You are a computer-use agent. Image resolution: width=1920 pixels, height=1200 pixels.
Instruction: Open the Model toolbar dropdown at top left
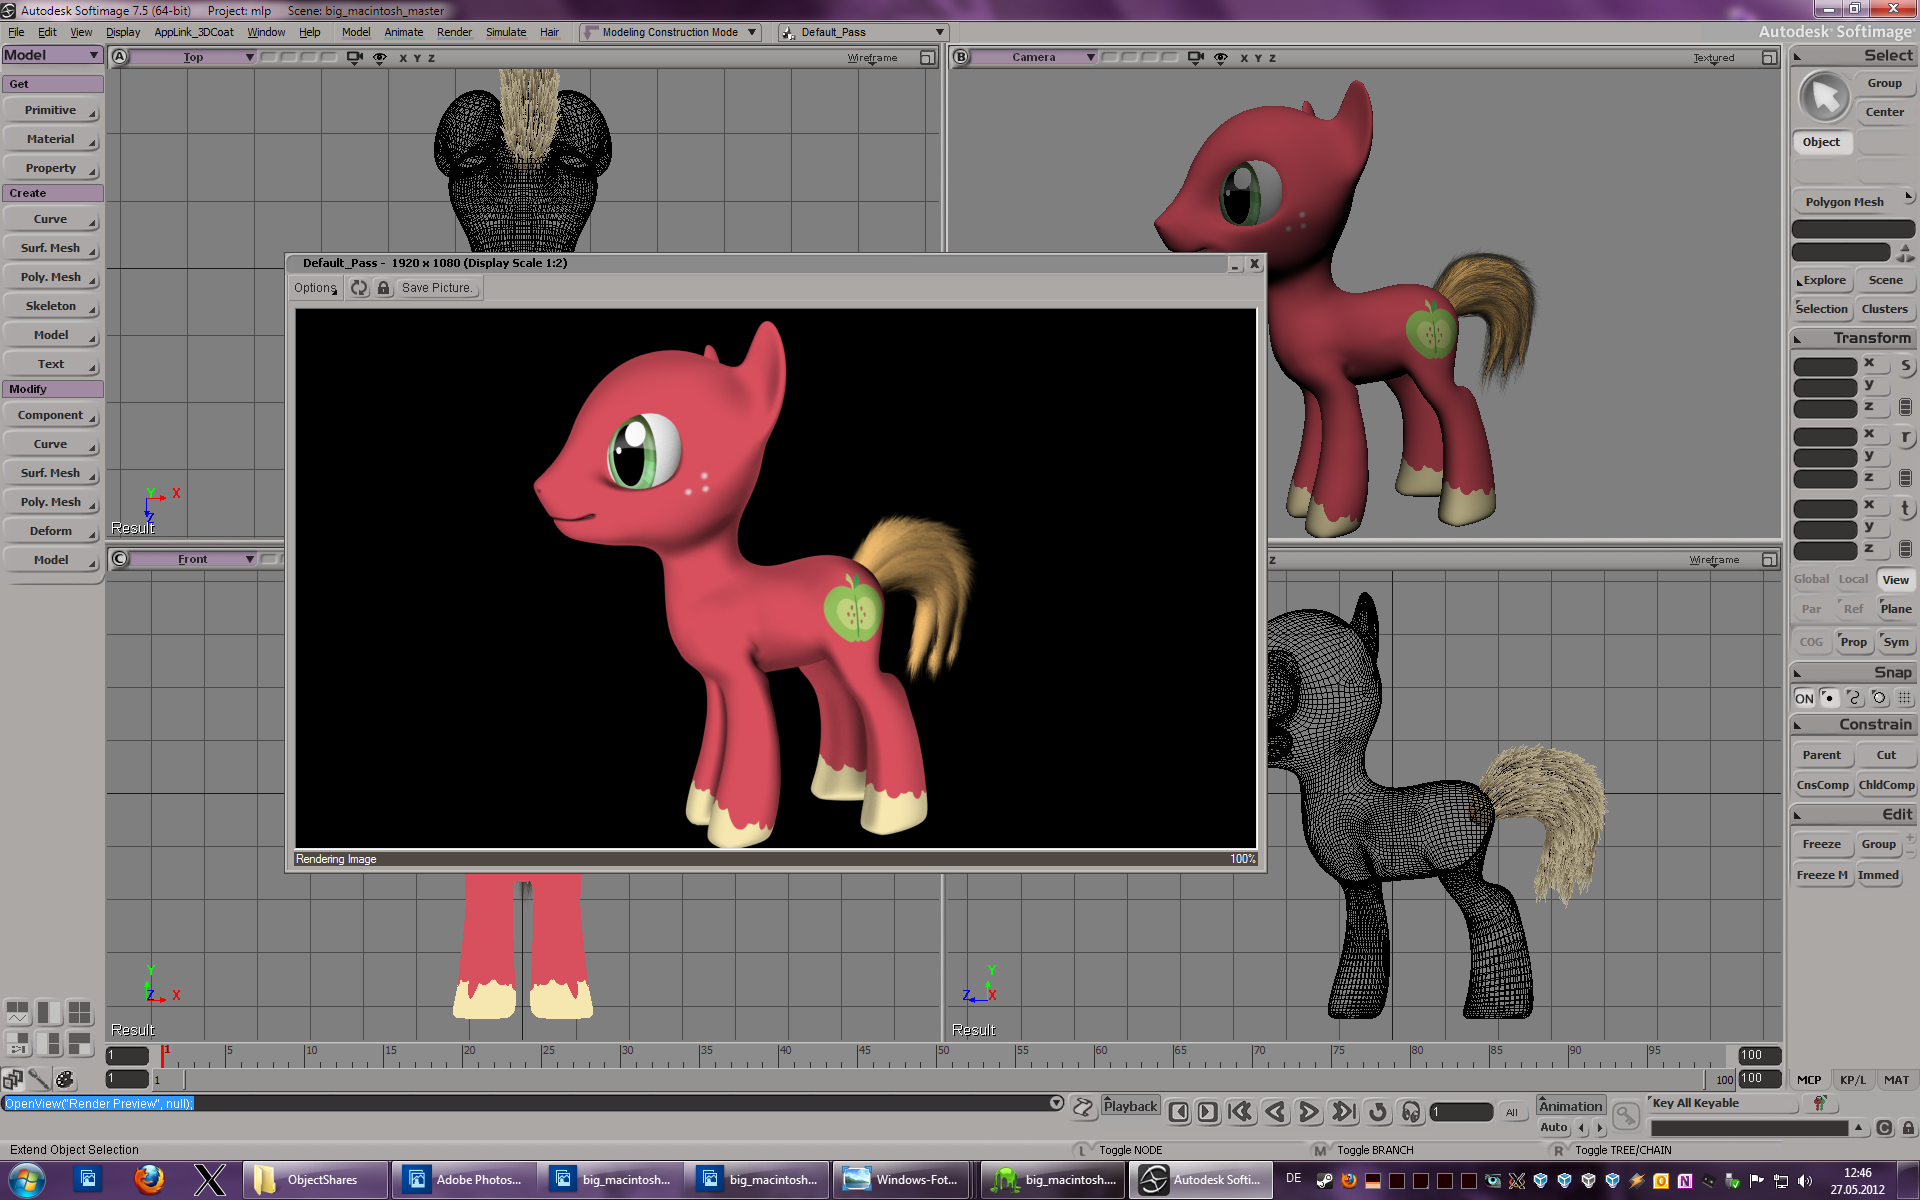click(52, 55)
